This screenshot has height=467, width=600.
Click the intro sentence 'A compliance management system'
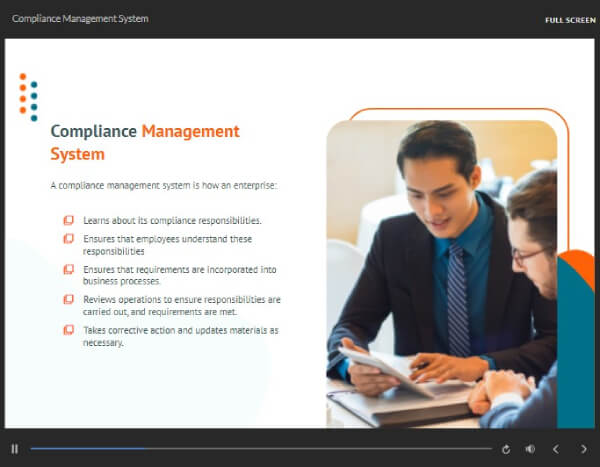(x=163, y=186)
